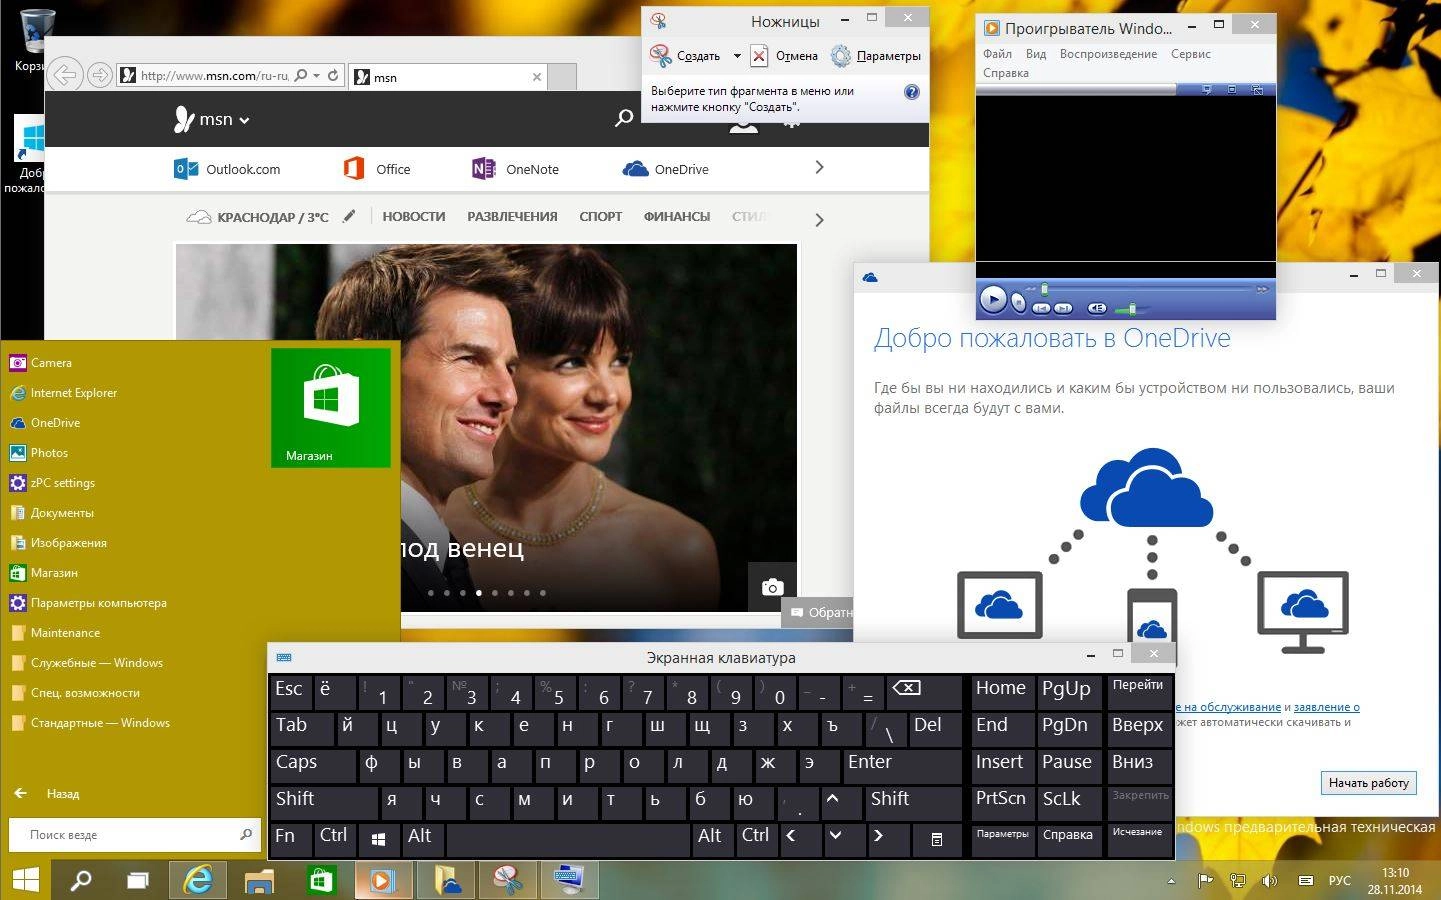Image resolution: width=1441 pixels, height=900 pixels.
Task: Open the Office link on msn
Action: (377, 169)
